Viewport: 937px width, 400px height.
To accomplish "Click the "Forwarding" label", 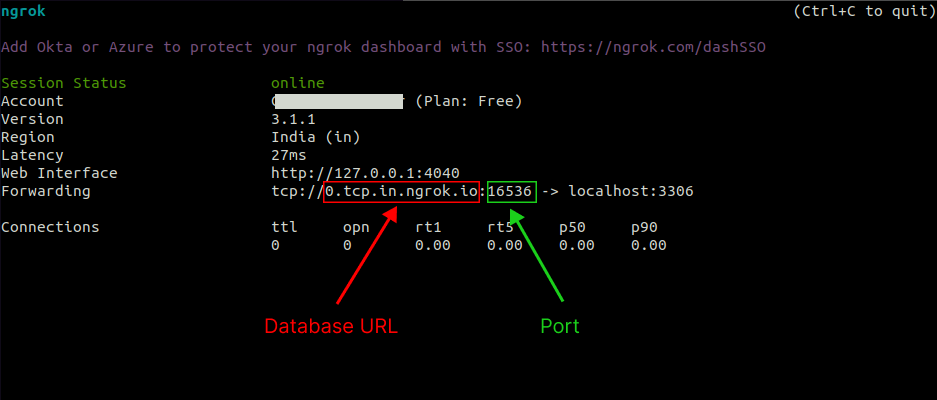I will tap(46, 191).
